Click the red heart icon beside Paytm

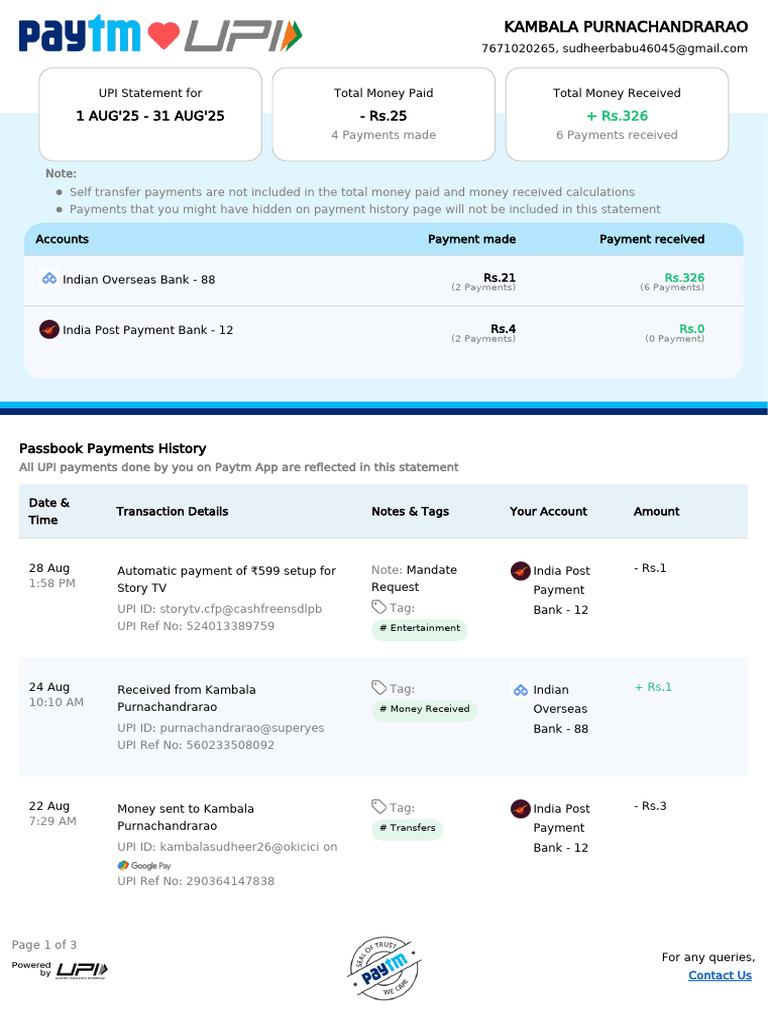(x=163, y=37)
